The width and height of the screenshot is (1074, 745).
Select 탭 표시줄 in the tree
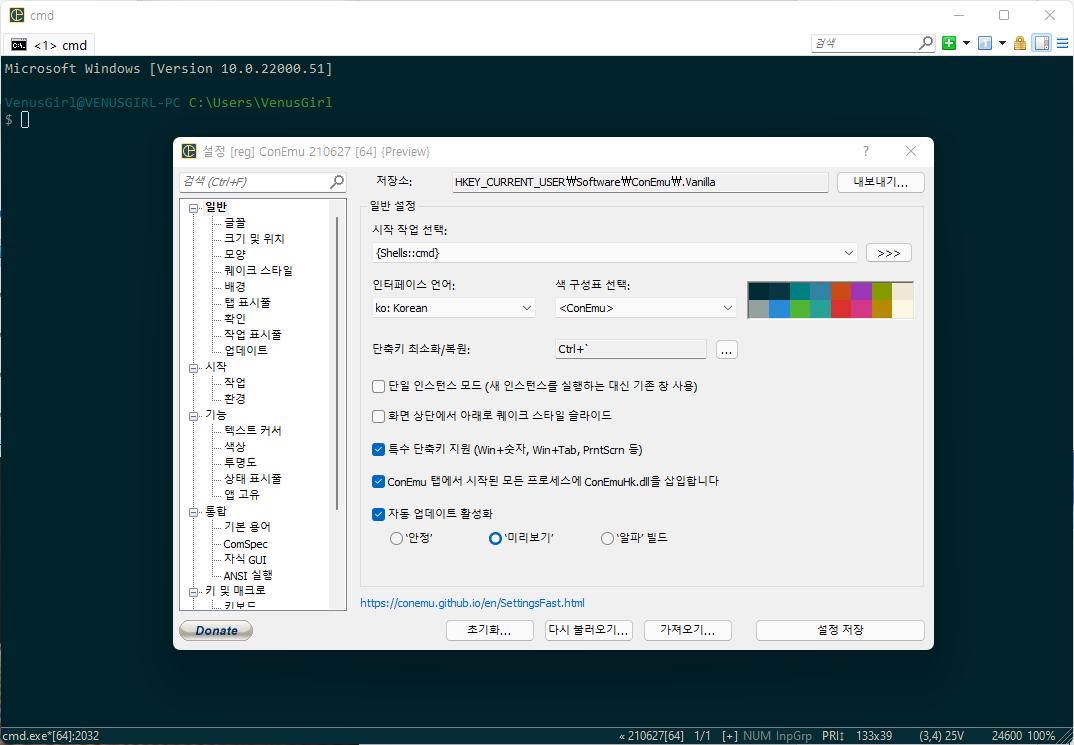(x=247, y=303)
